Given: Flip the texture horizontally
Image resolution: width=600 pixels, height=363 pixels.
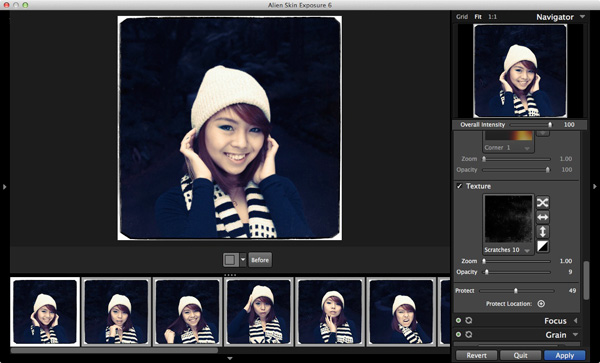Looking at the screenshot, I should [542, 217].
